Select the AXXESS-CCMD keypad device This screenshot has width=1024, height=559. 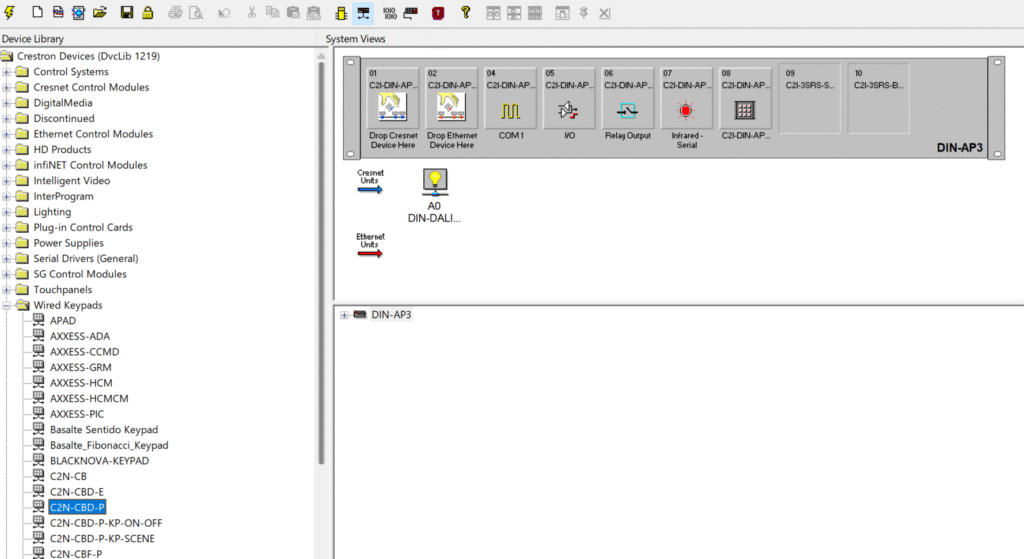click(84, 352)
